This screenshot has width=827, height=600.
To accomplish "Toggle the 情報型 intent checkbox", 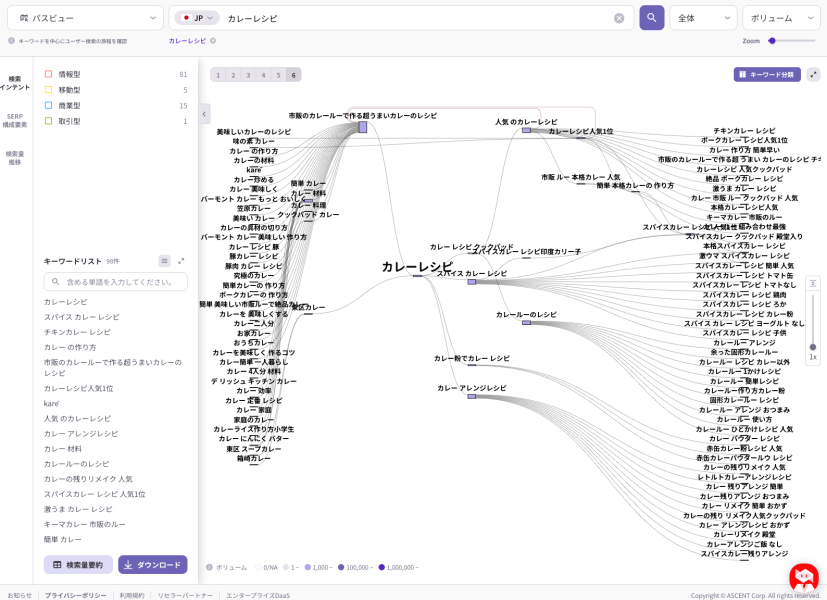I will (x=48, y=74).
